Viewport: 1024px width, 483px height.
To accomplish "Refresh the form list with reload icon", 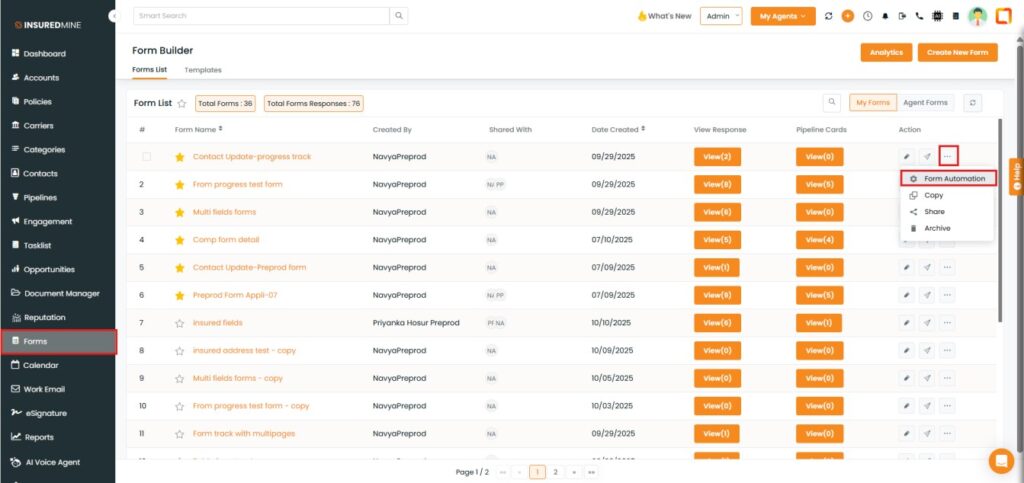I will (x=971, y=102).
